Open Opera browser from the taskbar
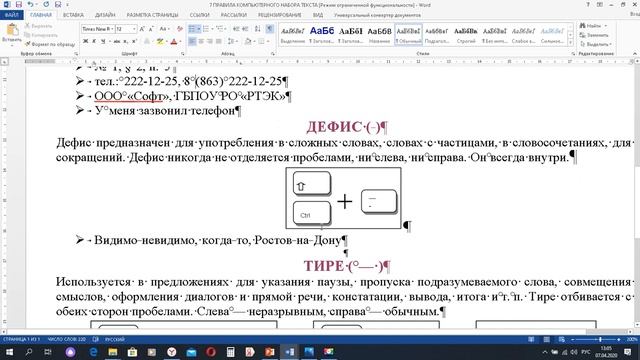 (211, 352)
